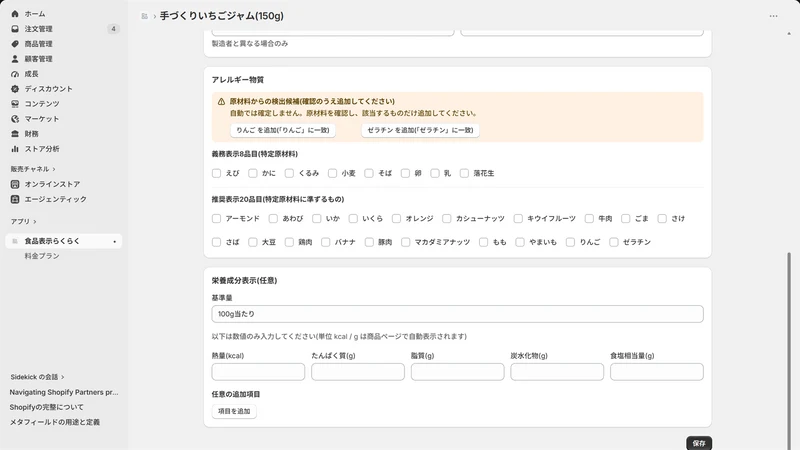Click the products tag icon
Screen dimensions: 800x450
pyautogui.click(x=15, y=44)
